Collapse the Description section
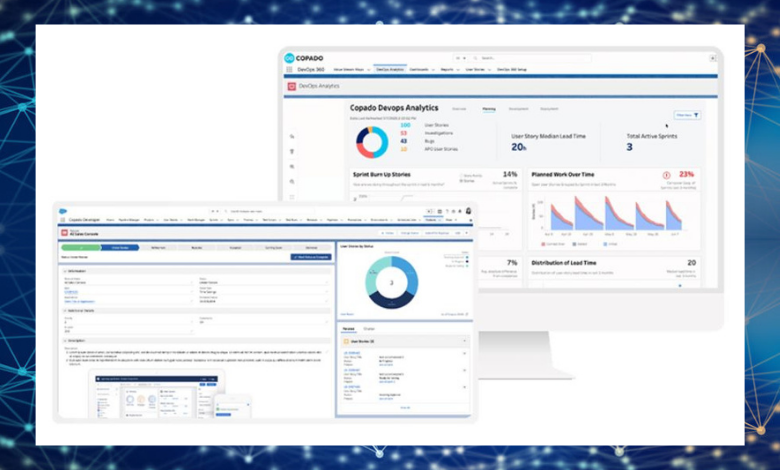The height and width of the screenshot is (470, 780). [x=65, y=341]
